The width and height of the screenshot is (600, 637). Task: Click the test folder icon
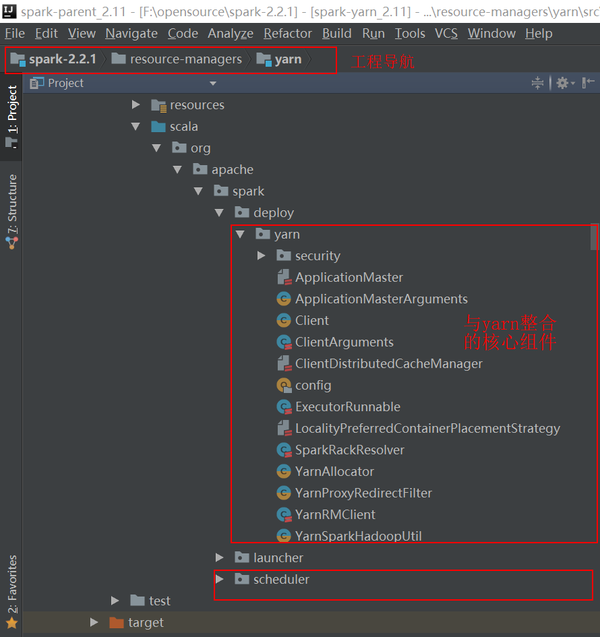(x=137, y=600)
